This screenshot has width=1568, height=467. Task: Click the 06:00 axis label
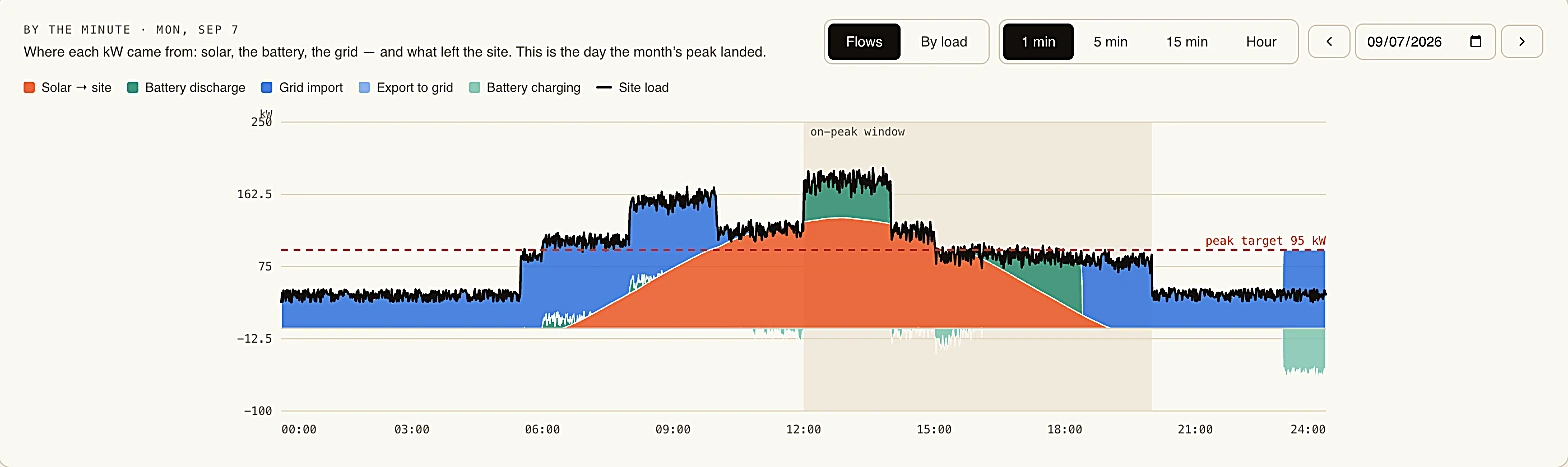click(x=542, y=430)
